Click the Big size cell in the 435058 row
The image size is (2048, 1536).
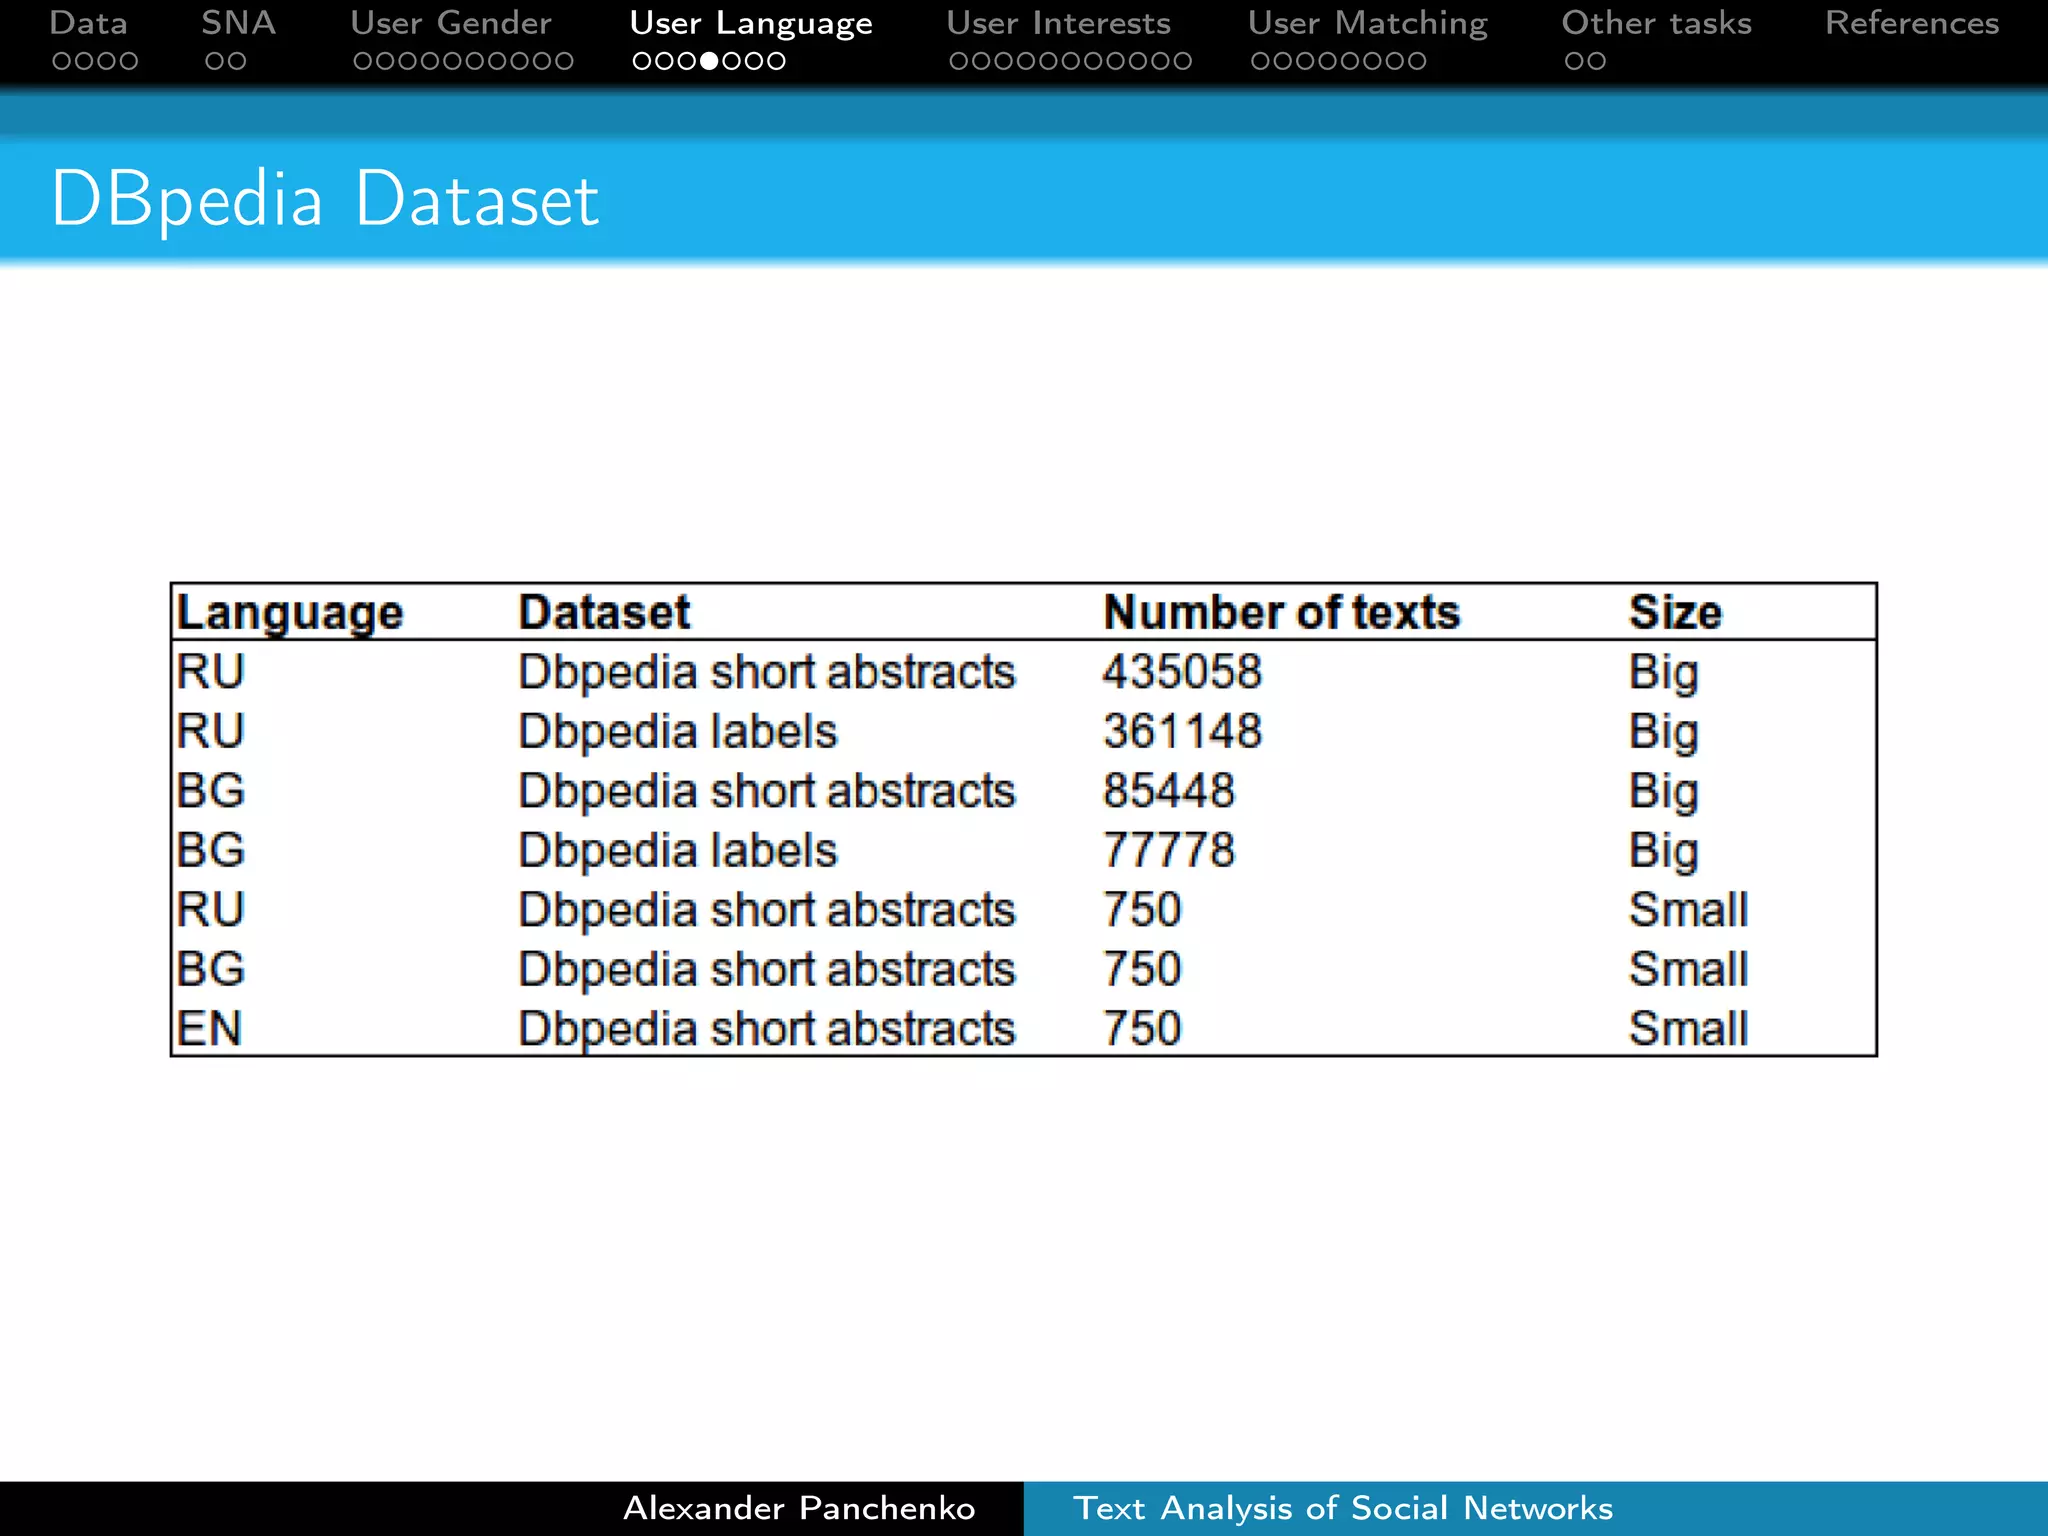[1664, 673]
